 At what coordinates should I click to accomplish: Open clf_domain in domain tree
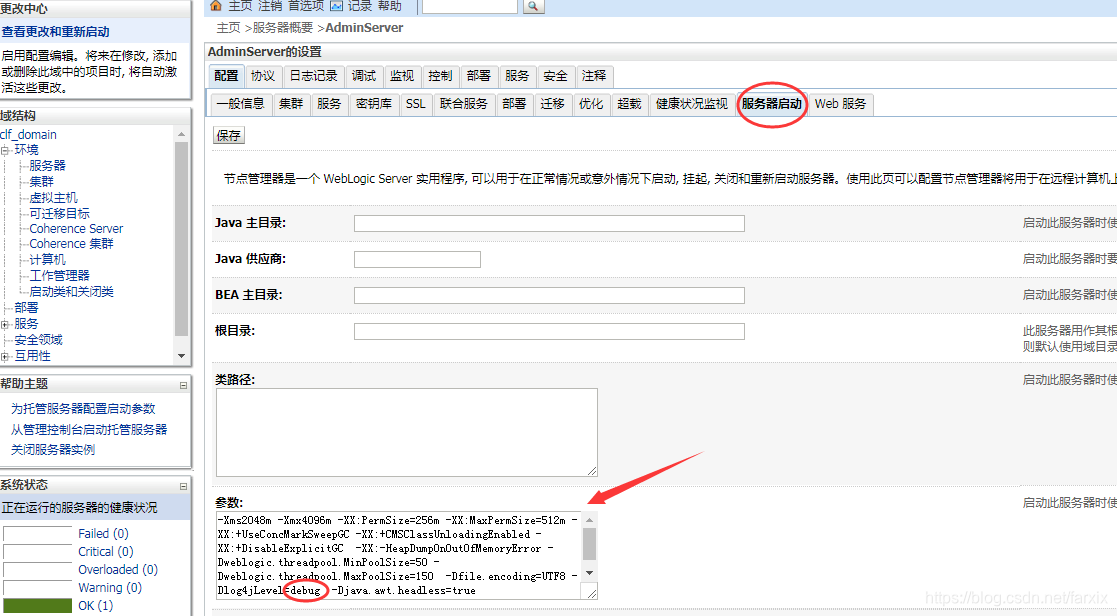[x=28, y=135]
